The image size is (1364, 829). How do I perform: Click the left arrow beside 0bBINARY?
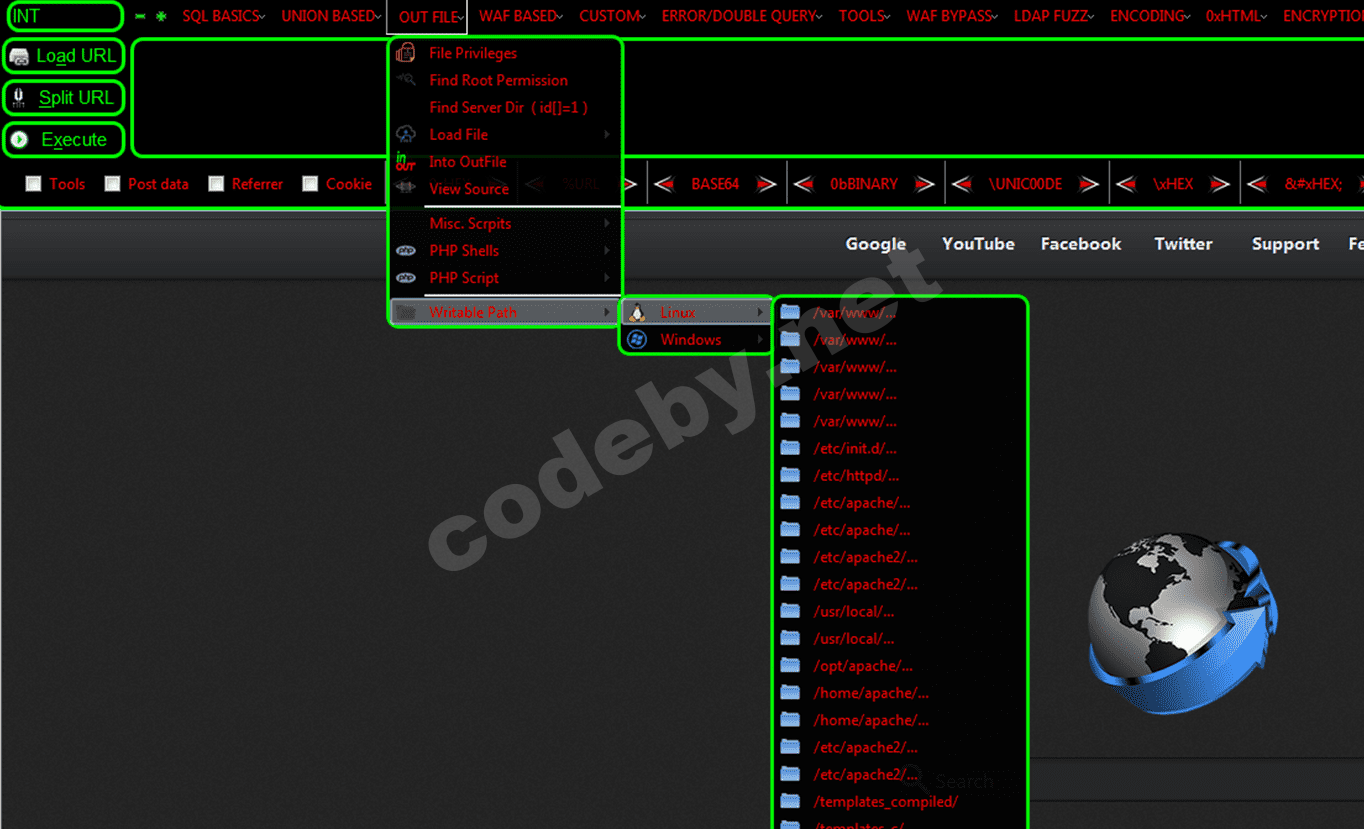pos(805,184)
